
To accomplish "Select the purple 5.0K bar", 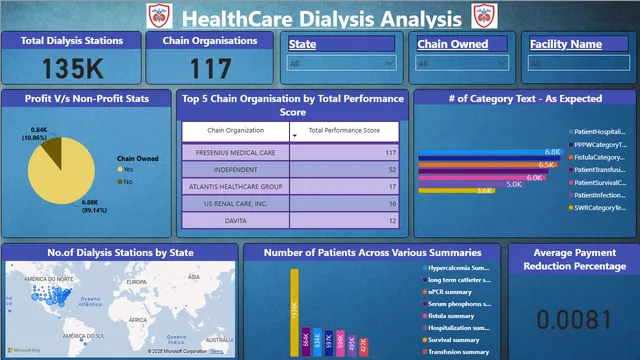I will pos(471,184).
